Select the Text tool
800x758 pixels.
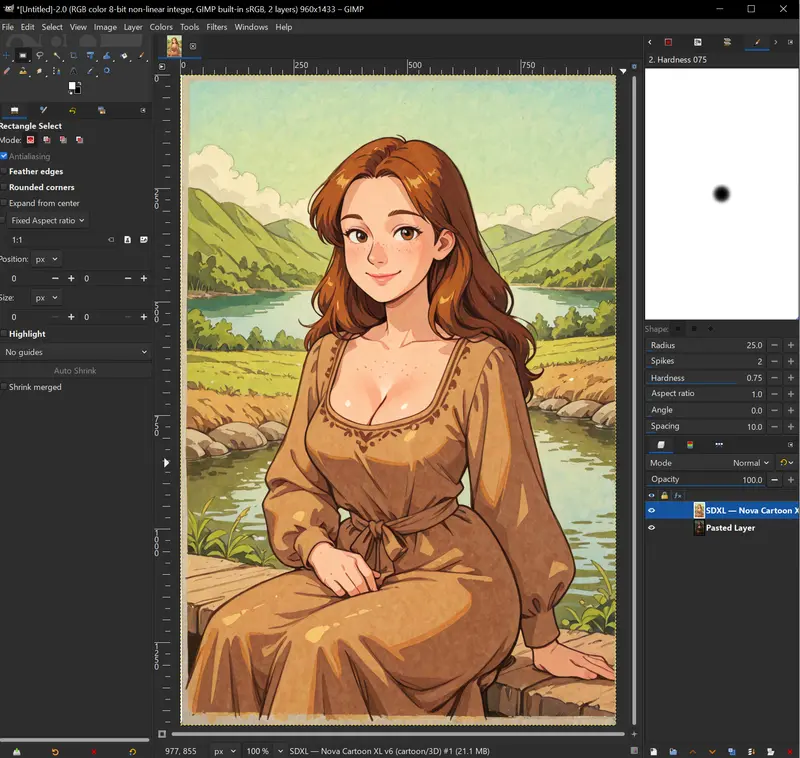point(73,71)
